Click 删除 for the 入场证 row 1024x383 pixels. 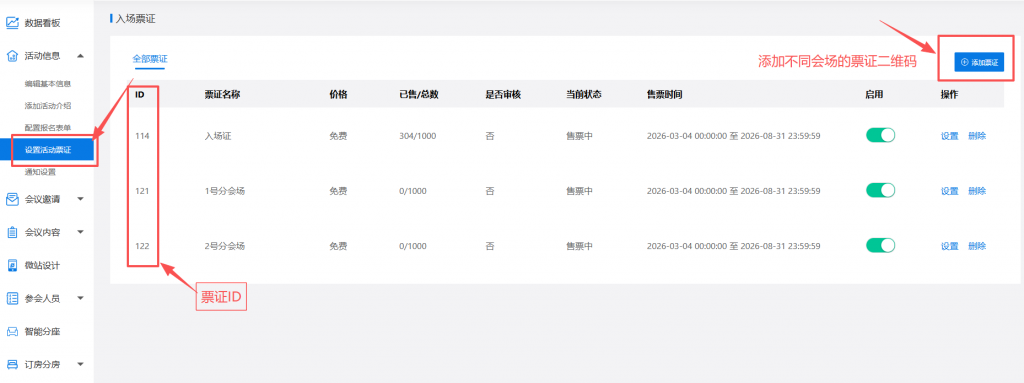pos(977,136)
